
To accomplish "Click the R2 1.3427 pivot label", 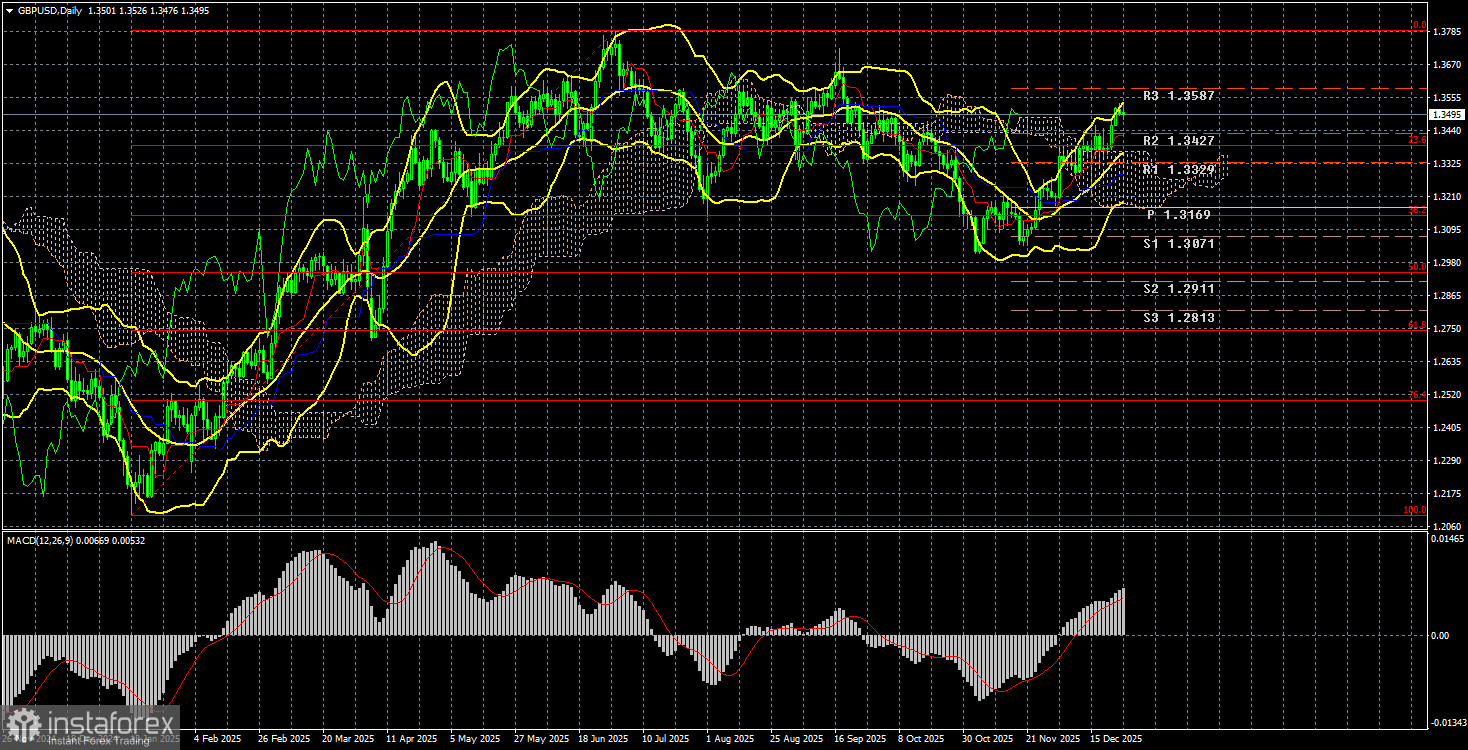I will 1179,141.
